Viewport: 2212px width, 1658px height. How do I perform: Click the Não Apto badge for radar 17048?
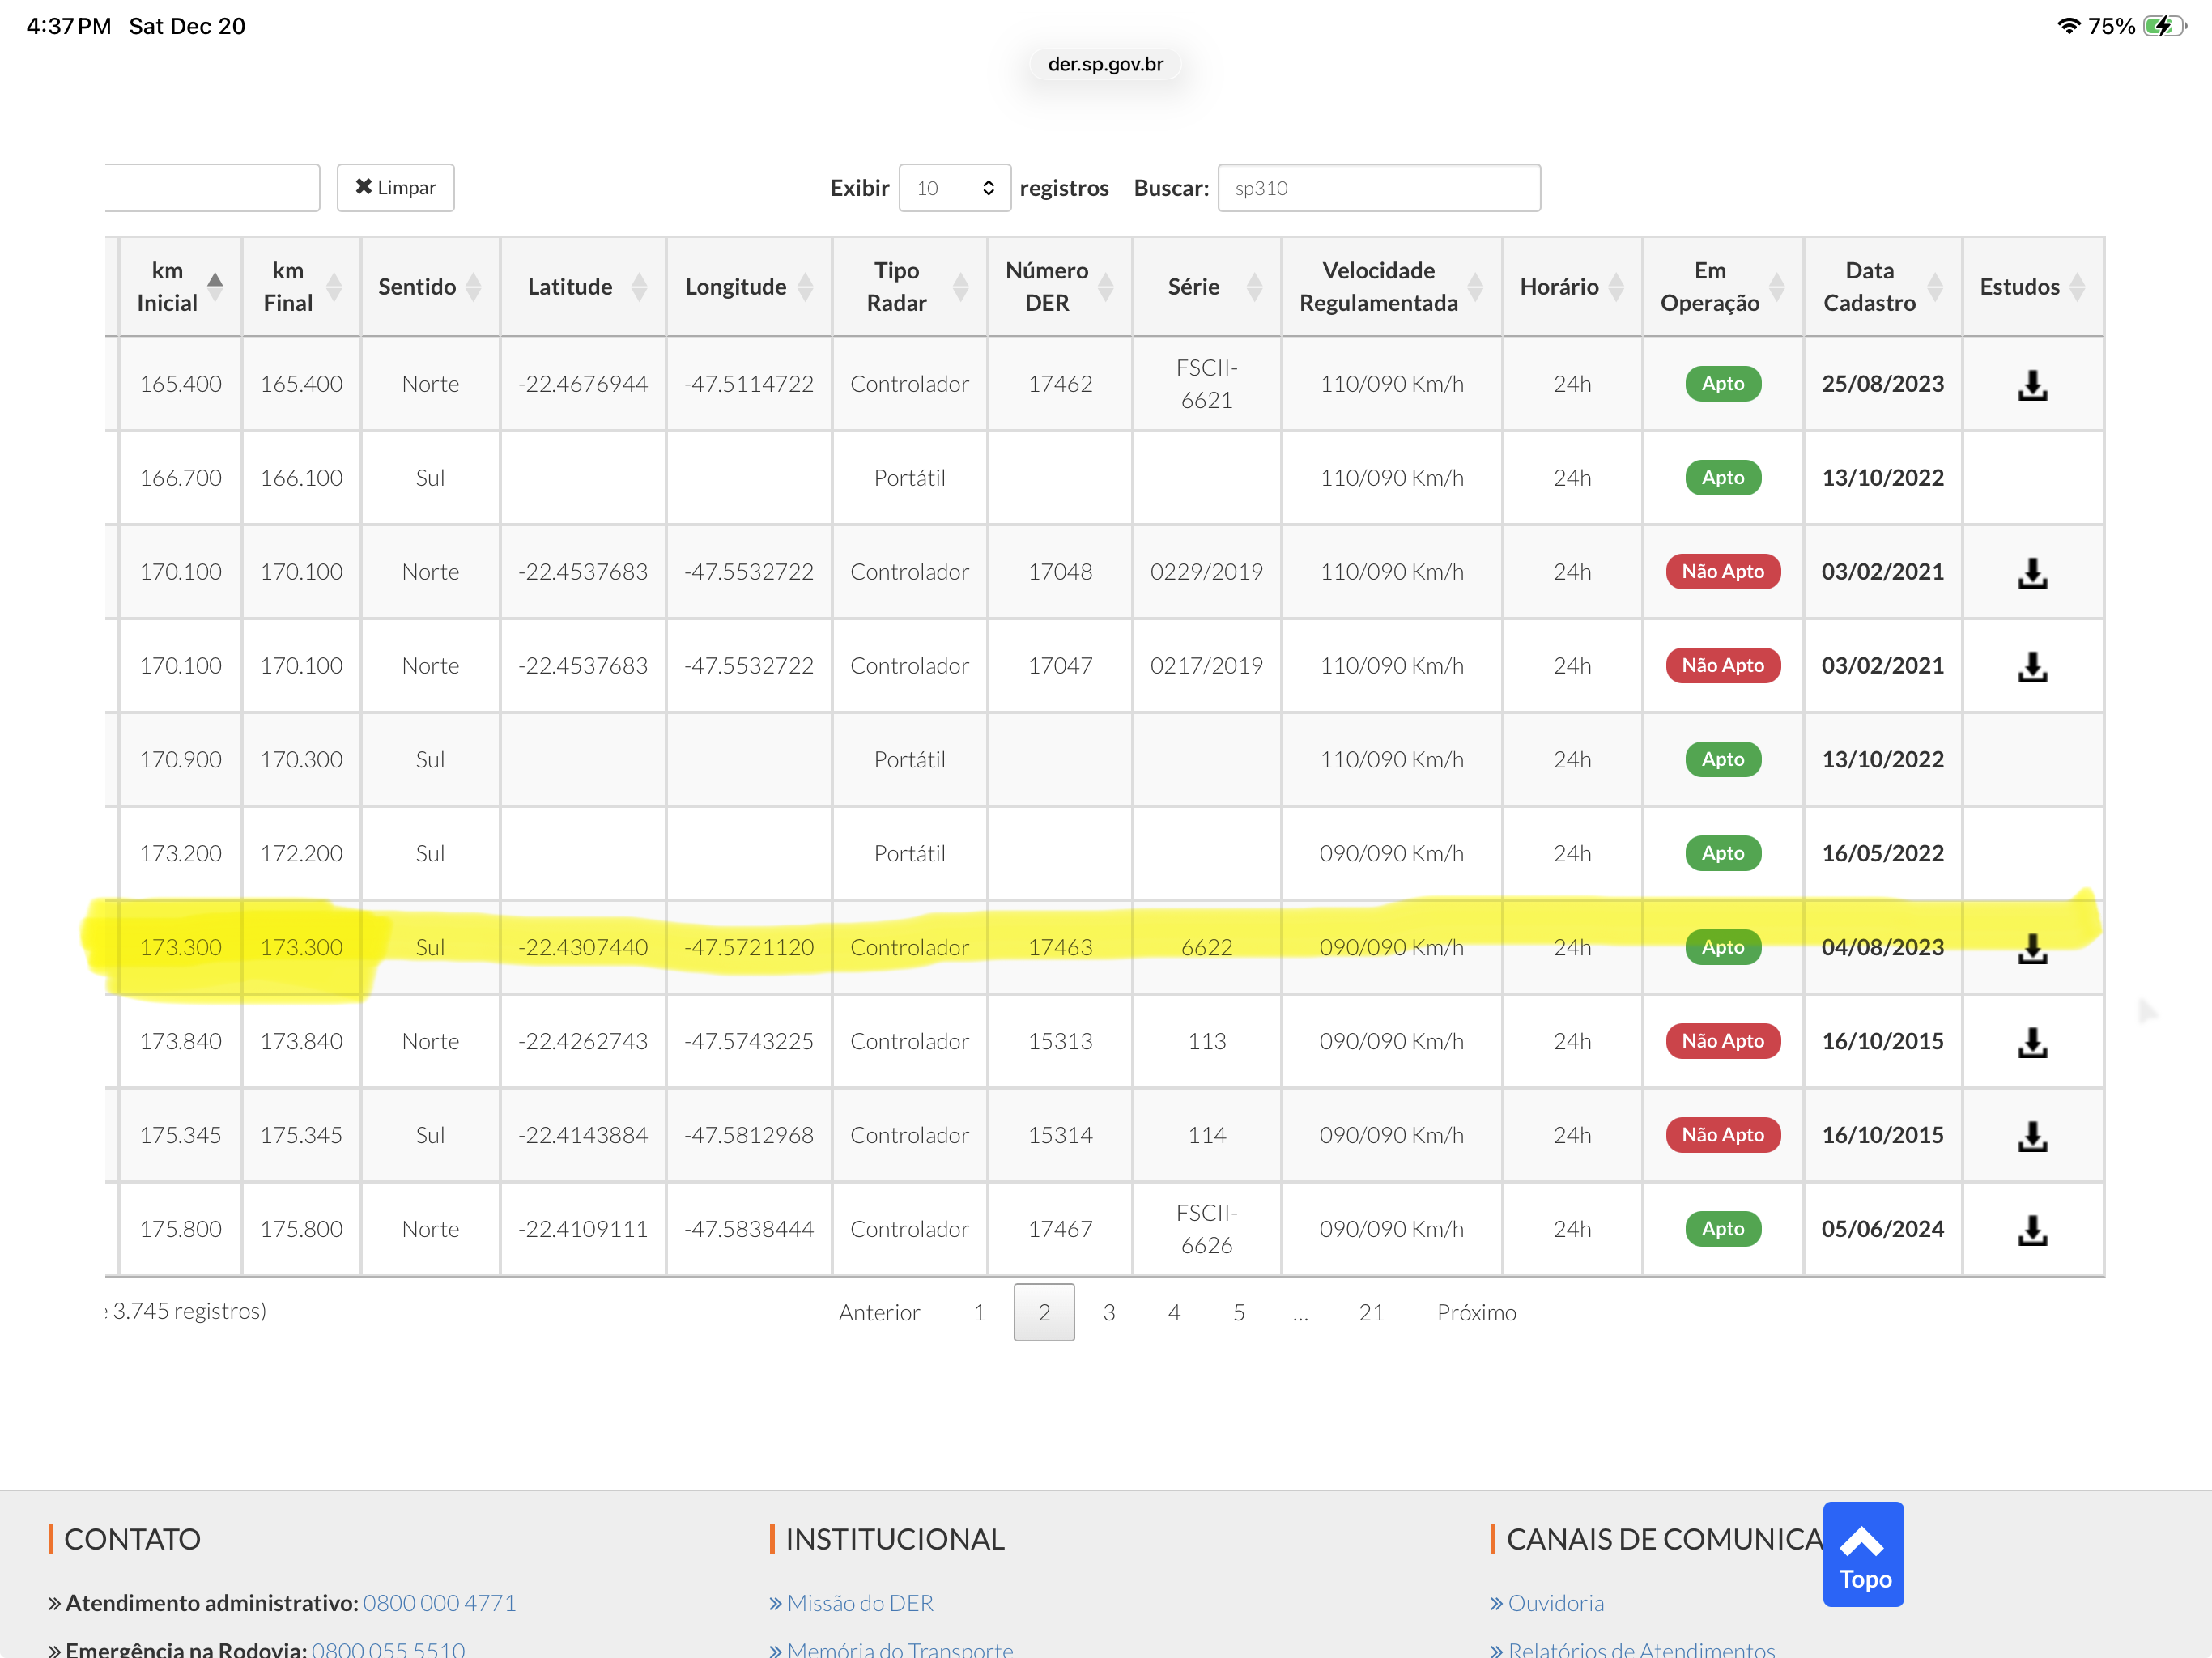pyautogui.click(x=1722, y=572)
